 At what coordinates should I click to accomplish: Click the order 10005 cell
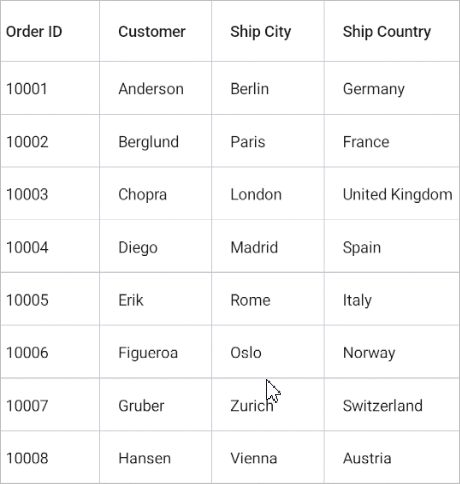50,299
